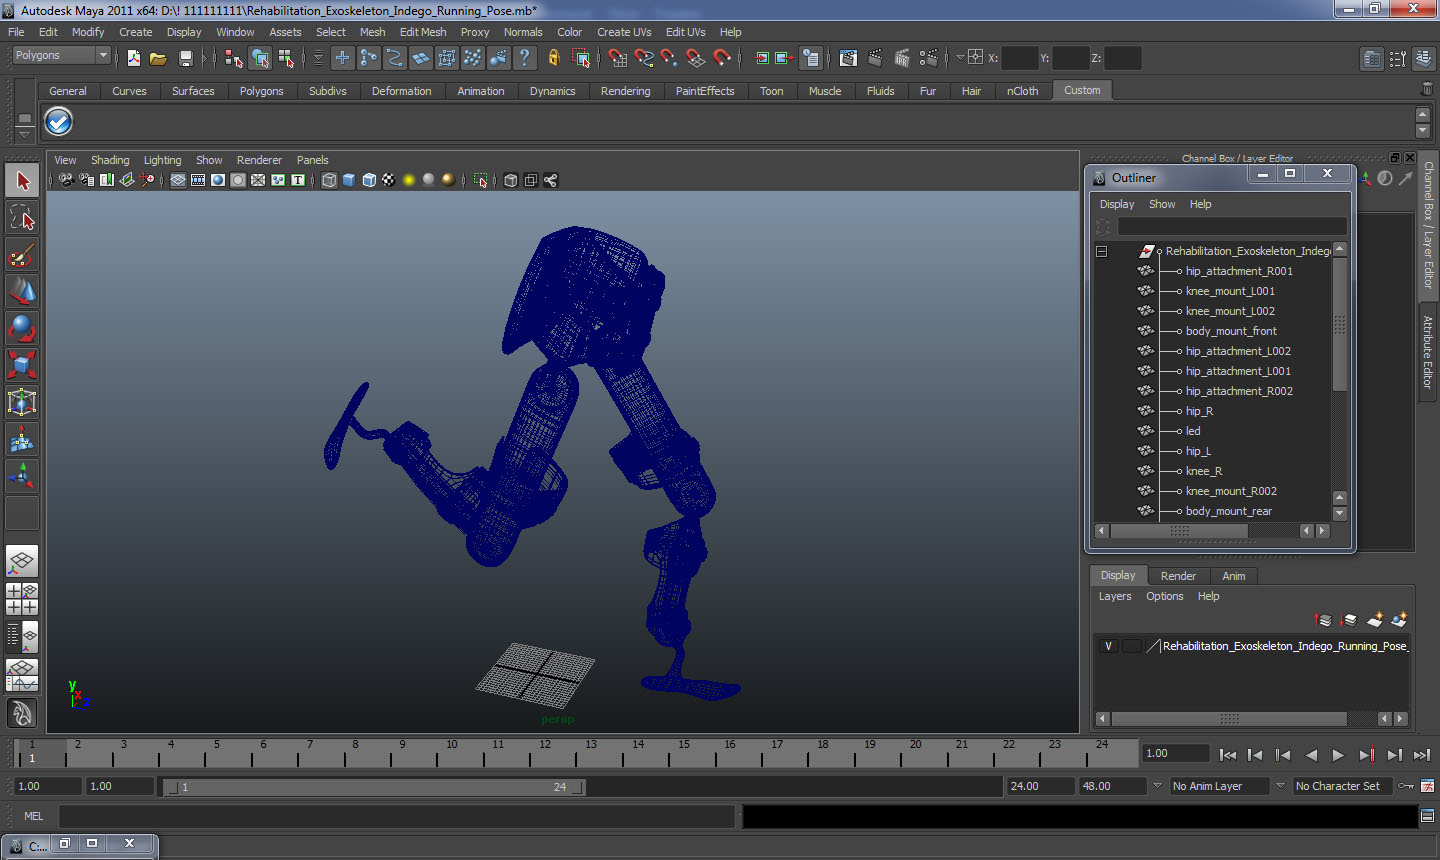The width and height of the screenshot is (1440, 860).
Task: Open the Render View window
Action: tap(848, 58)
